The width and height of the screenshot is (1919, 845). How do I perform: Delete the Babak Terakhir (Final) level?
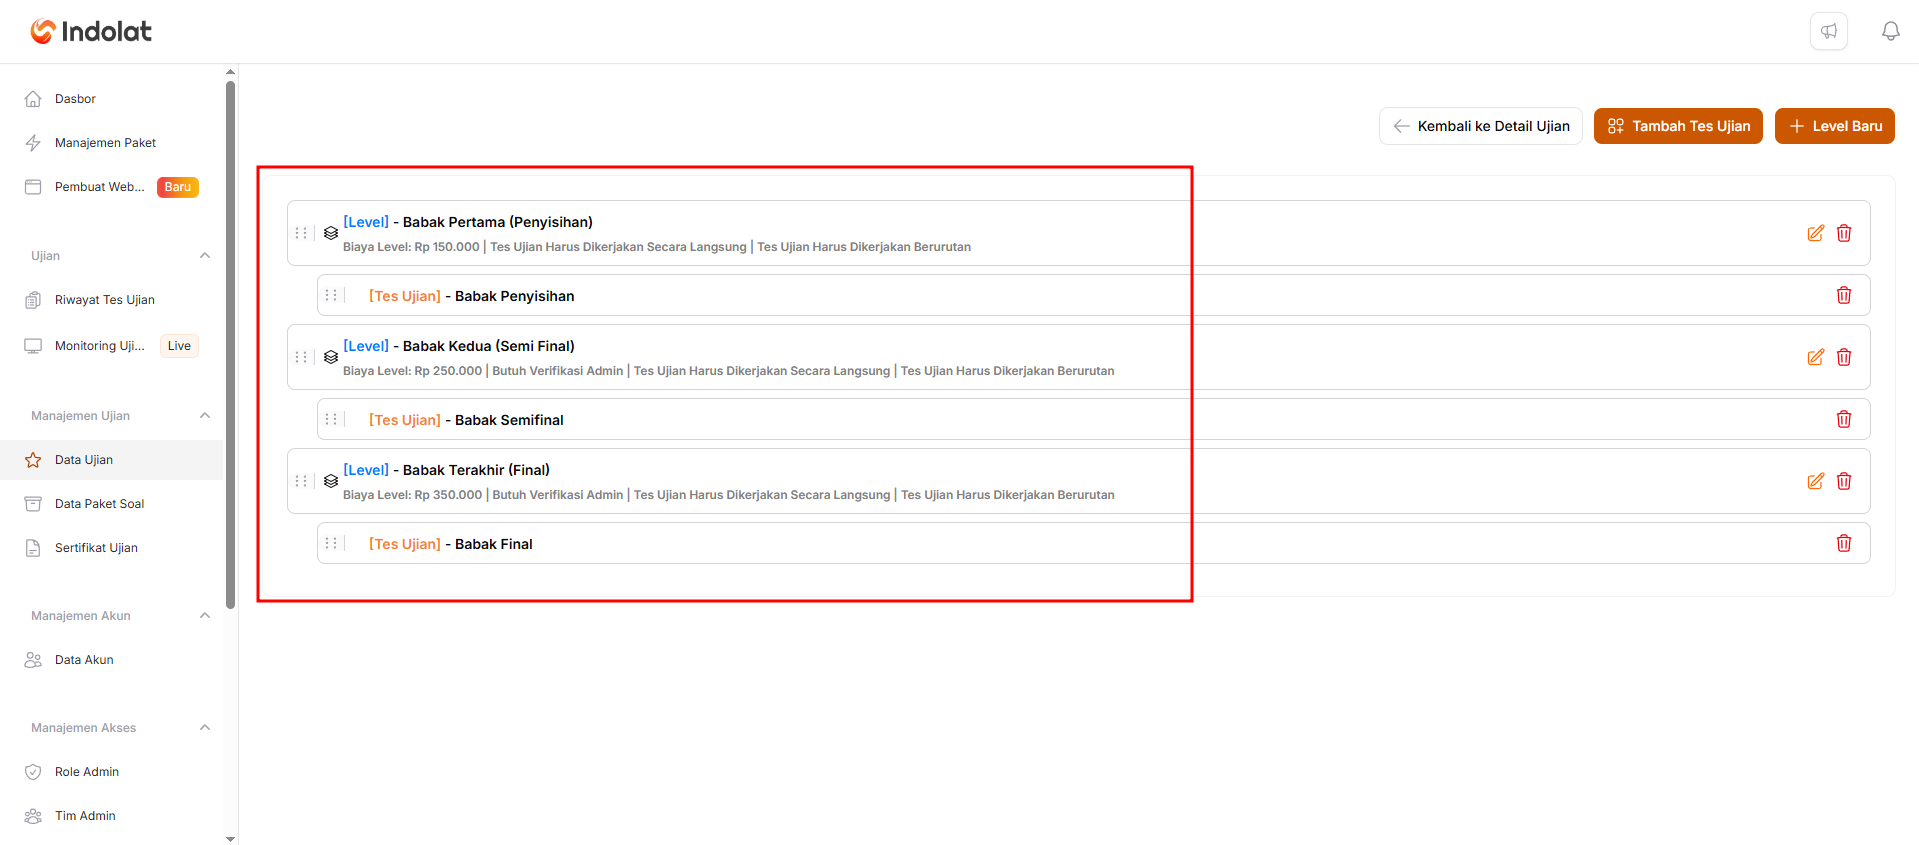[1844, 481]
